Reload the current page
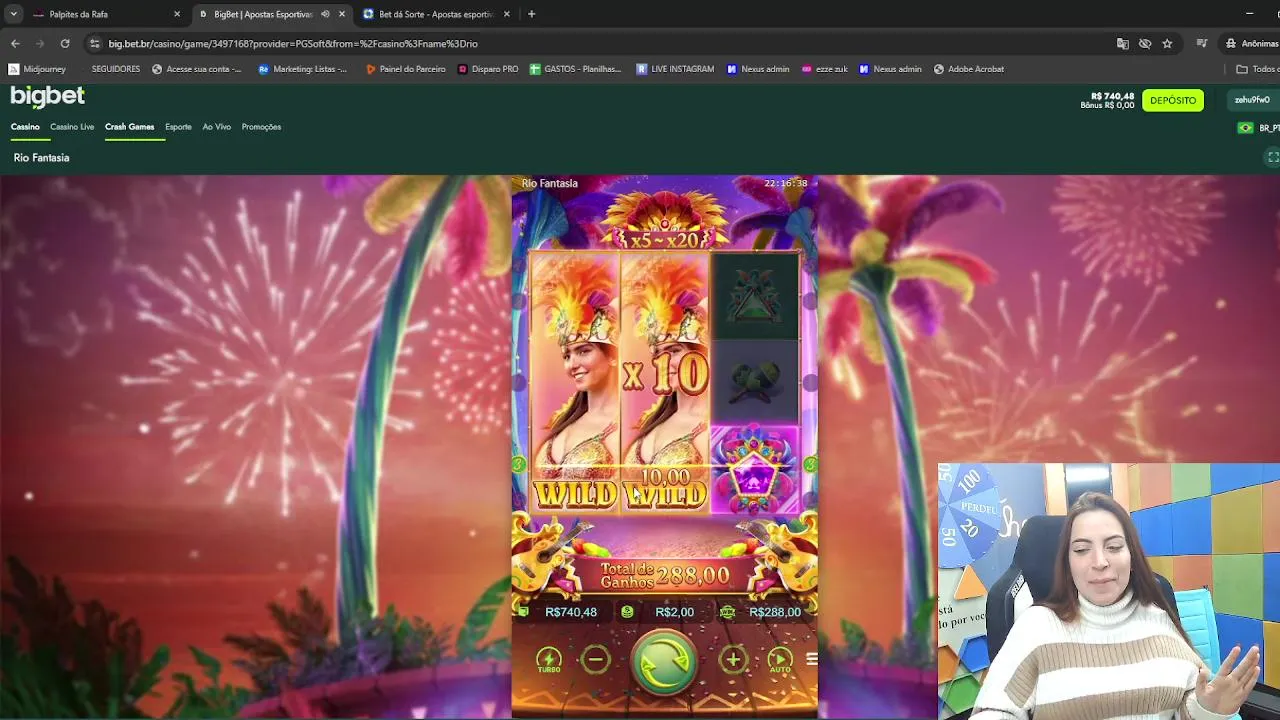Viewport: 1280px width, 720px height. tap(65, 43)
